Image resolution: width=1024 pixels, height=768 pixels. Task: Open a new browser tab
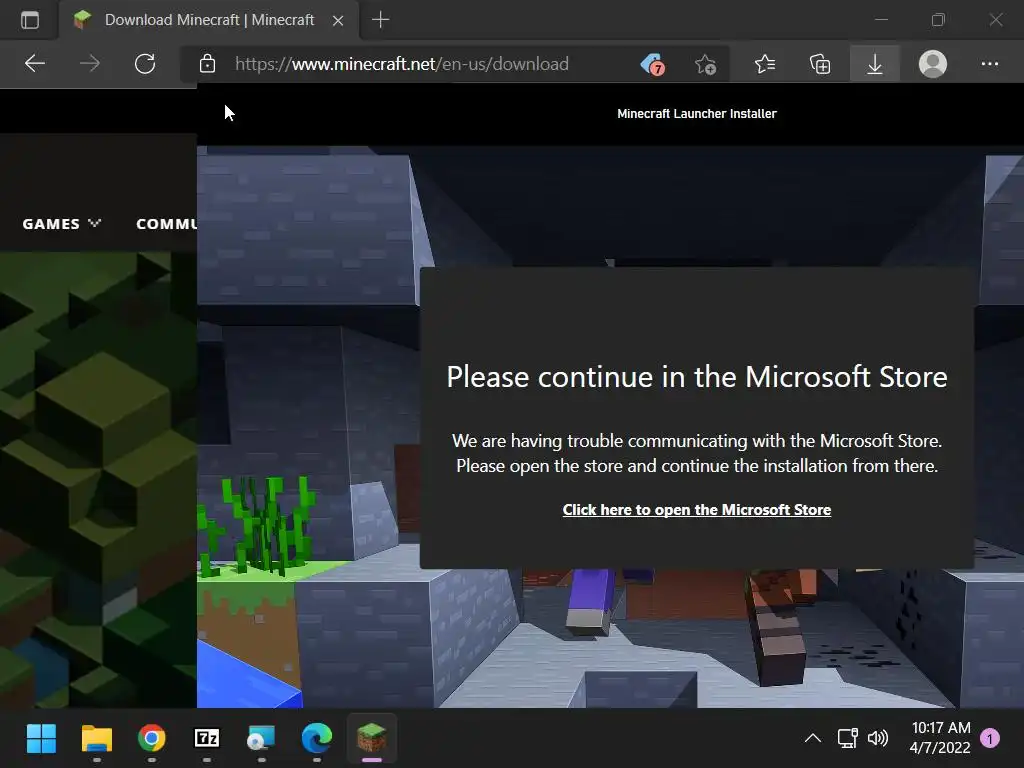(380, 20)
